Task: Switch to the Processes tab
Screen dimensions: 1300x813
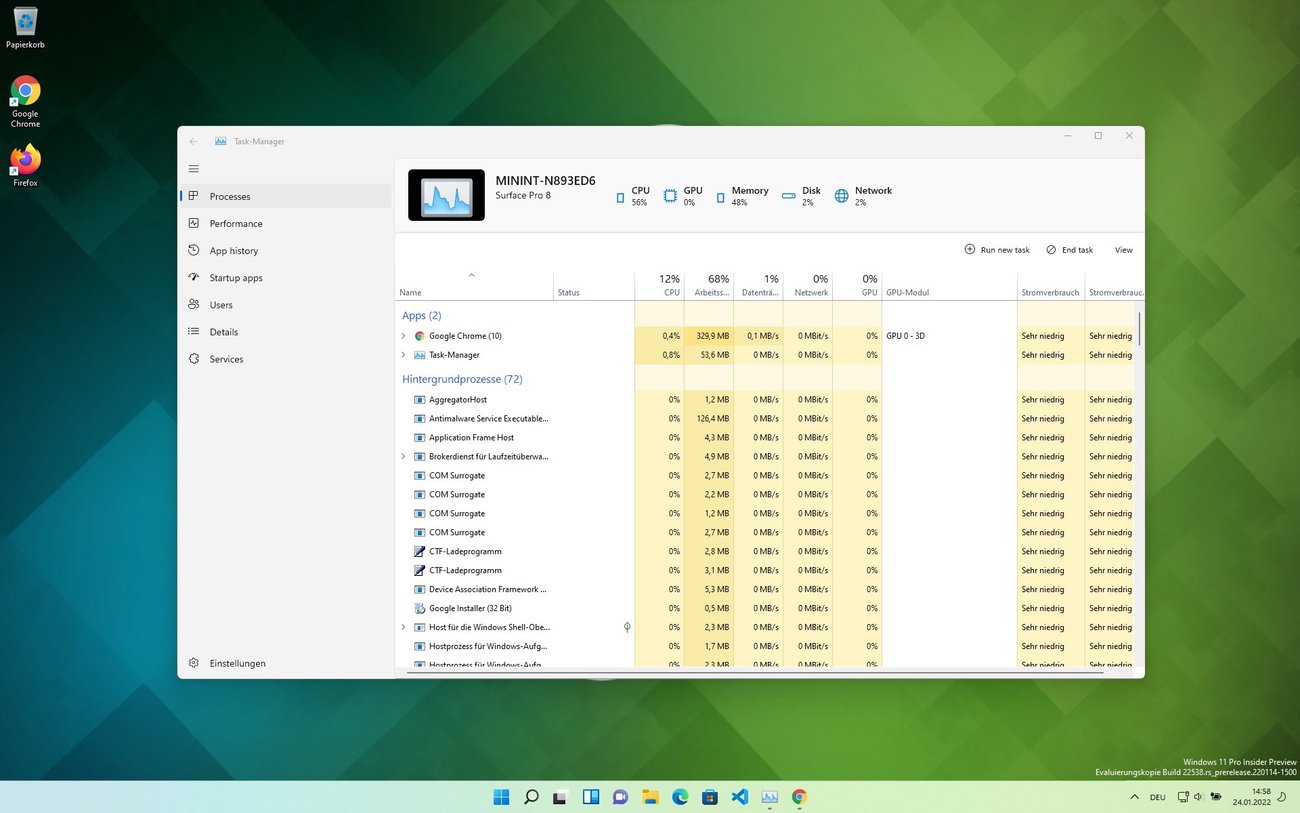Action: click(229, 196)
